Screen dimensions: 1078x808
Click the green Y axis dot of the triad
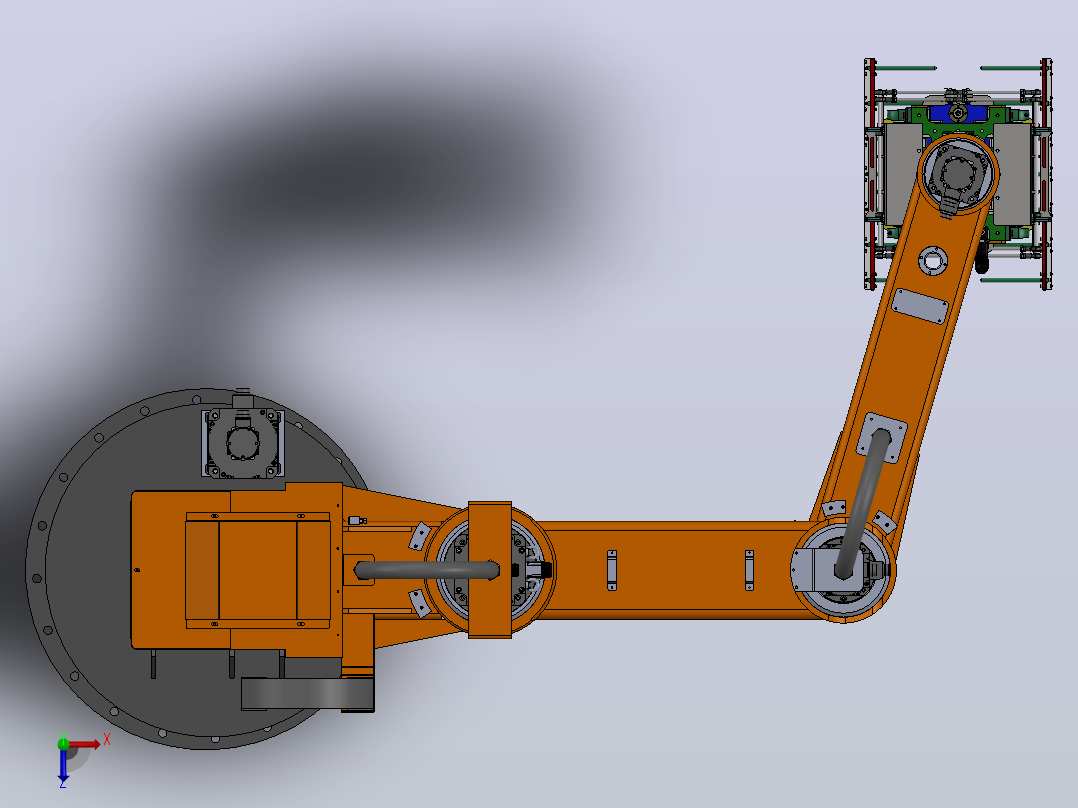pyautogui.click(x=63, y=743)
